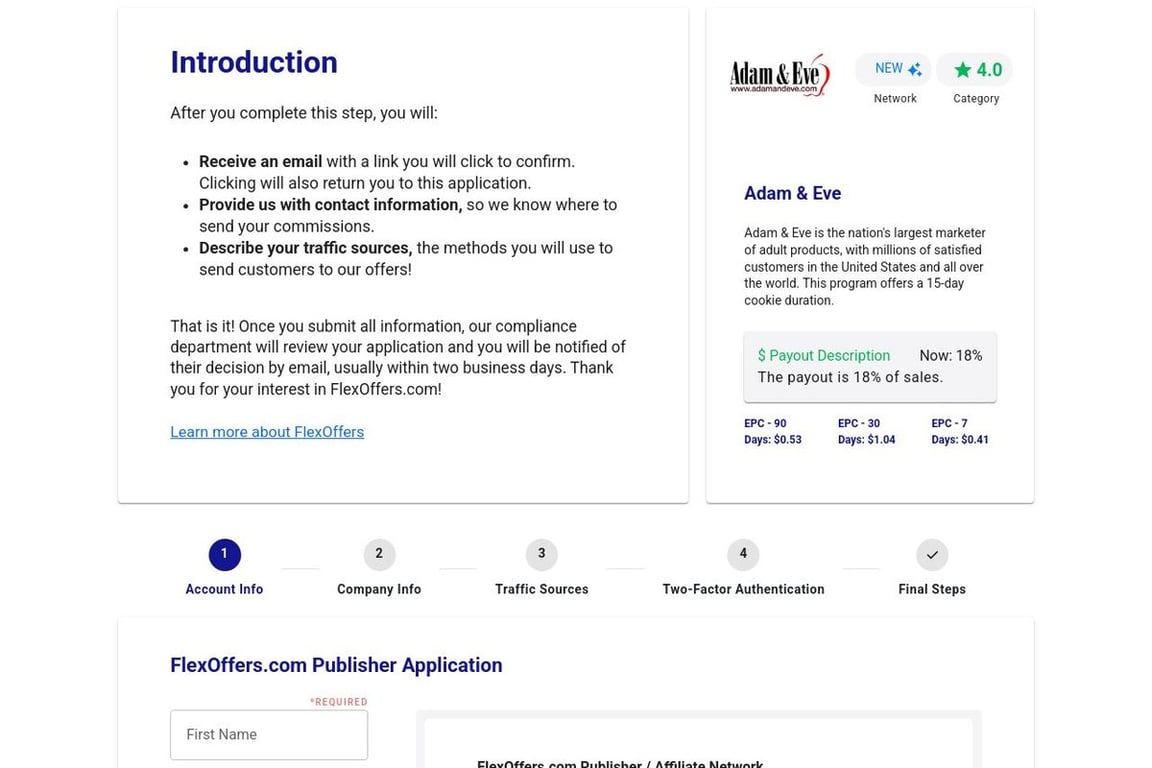The height and width of the screenshot is (768, 1152).
Task: Click the Company Info step label
Action: (x=379, y=589)
